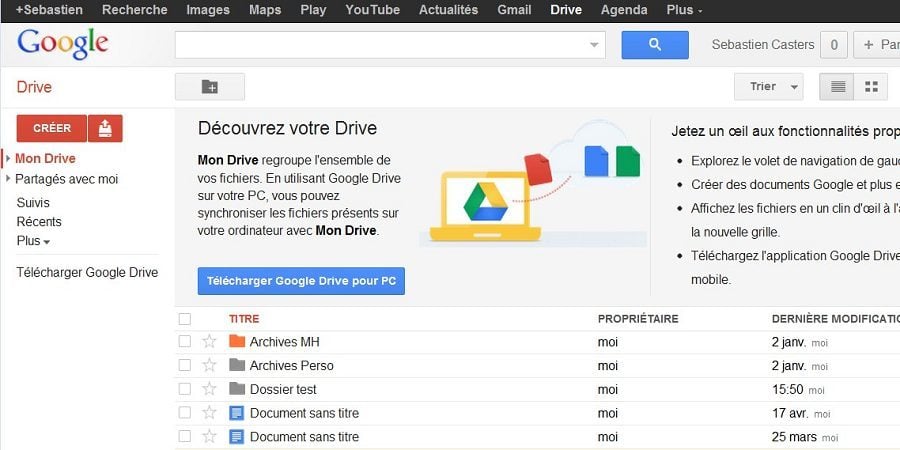The height and width of the screenshot is (450, 900).
Task: Tick the select-all checkbox in header
Action: click(184, 319)
